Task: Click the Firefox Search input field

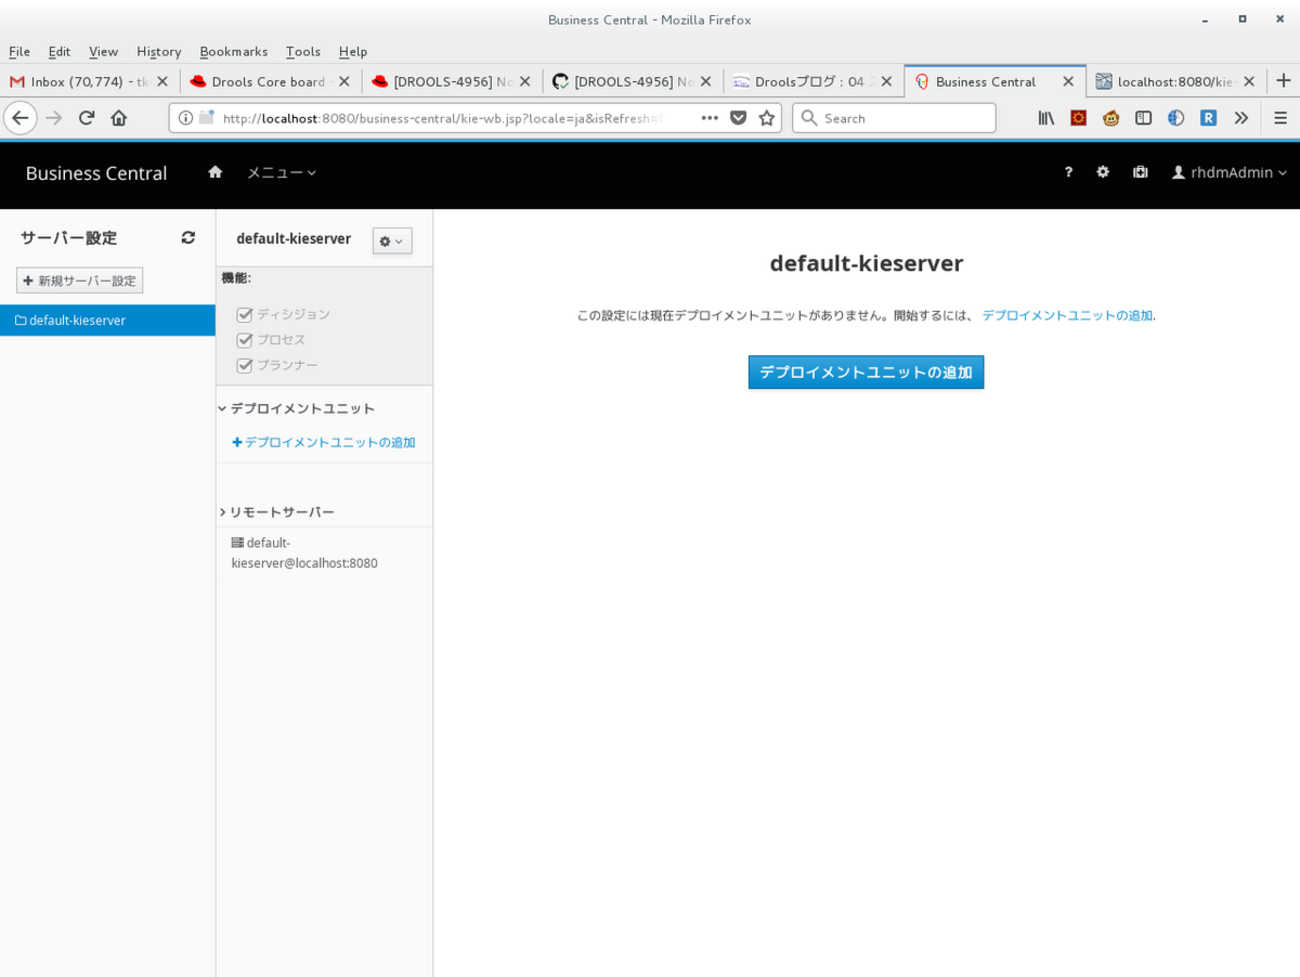Action: [900, 118]
